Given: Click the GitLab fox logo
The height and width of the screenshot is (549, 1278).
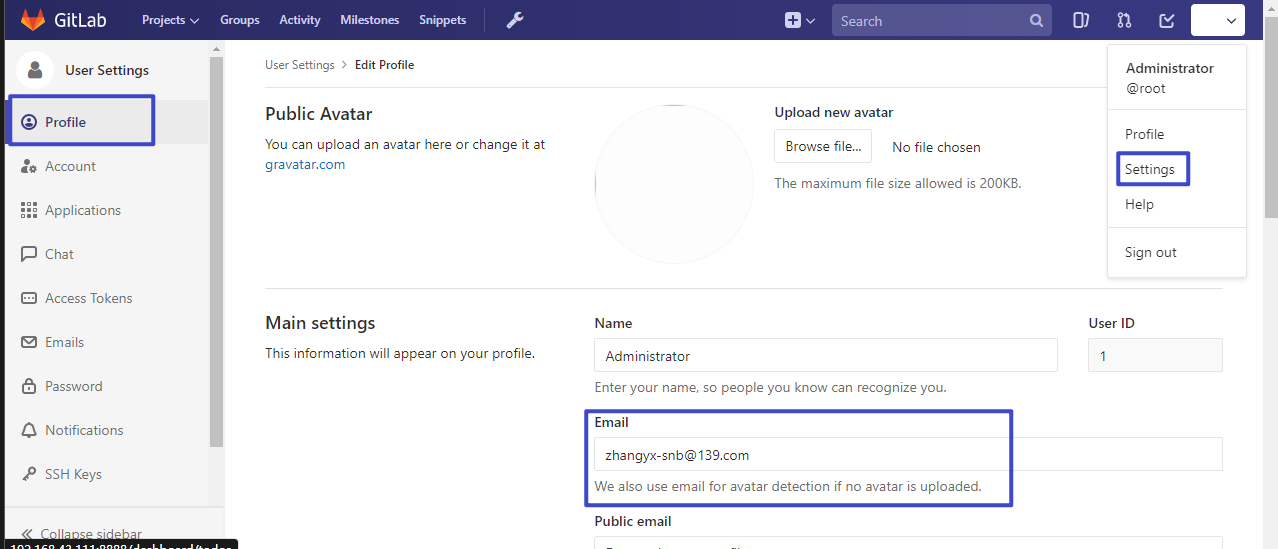Looking at the screenshot, I should [33, 20].
